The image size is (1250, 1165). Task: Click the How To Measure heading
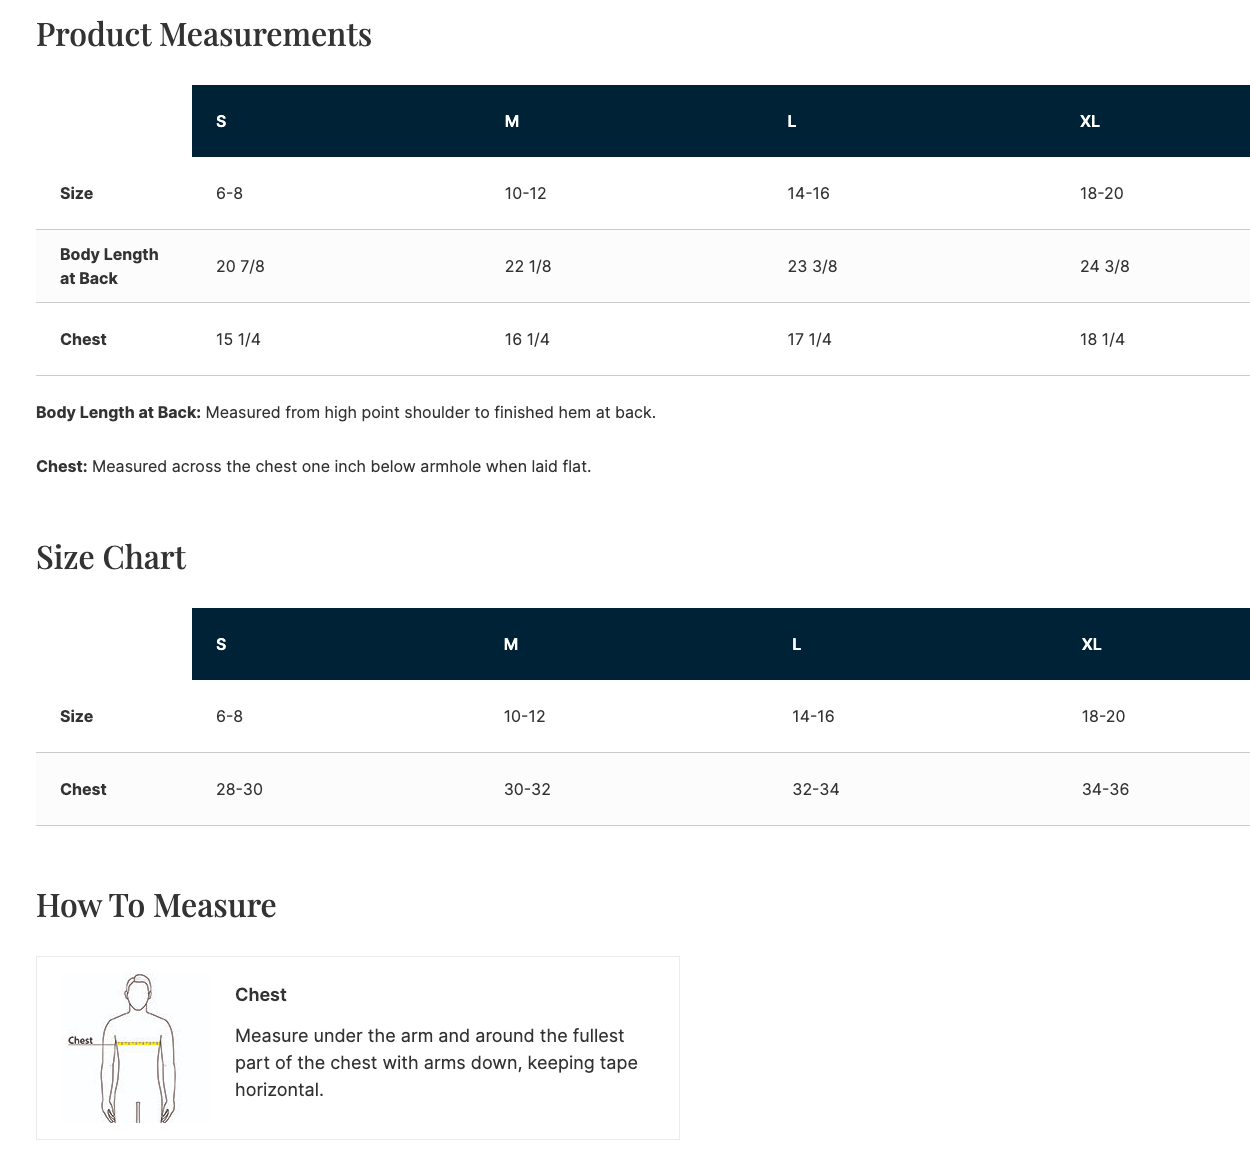[156, 905]
